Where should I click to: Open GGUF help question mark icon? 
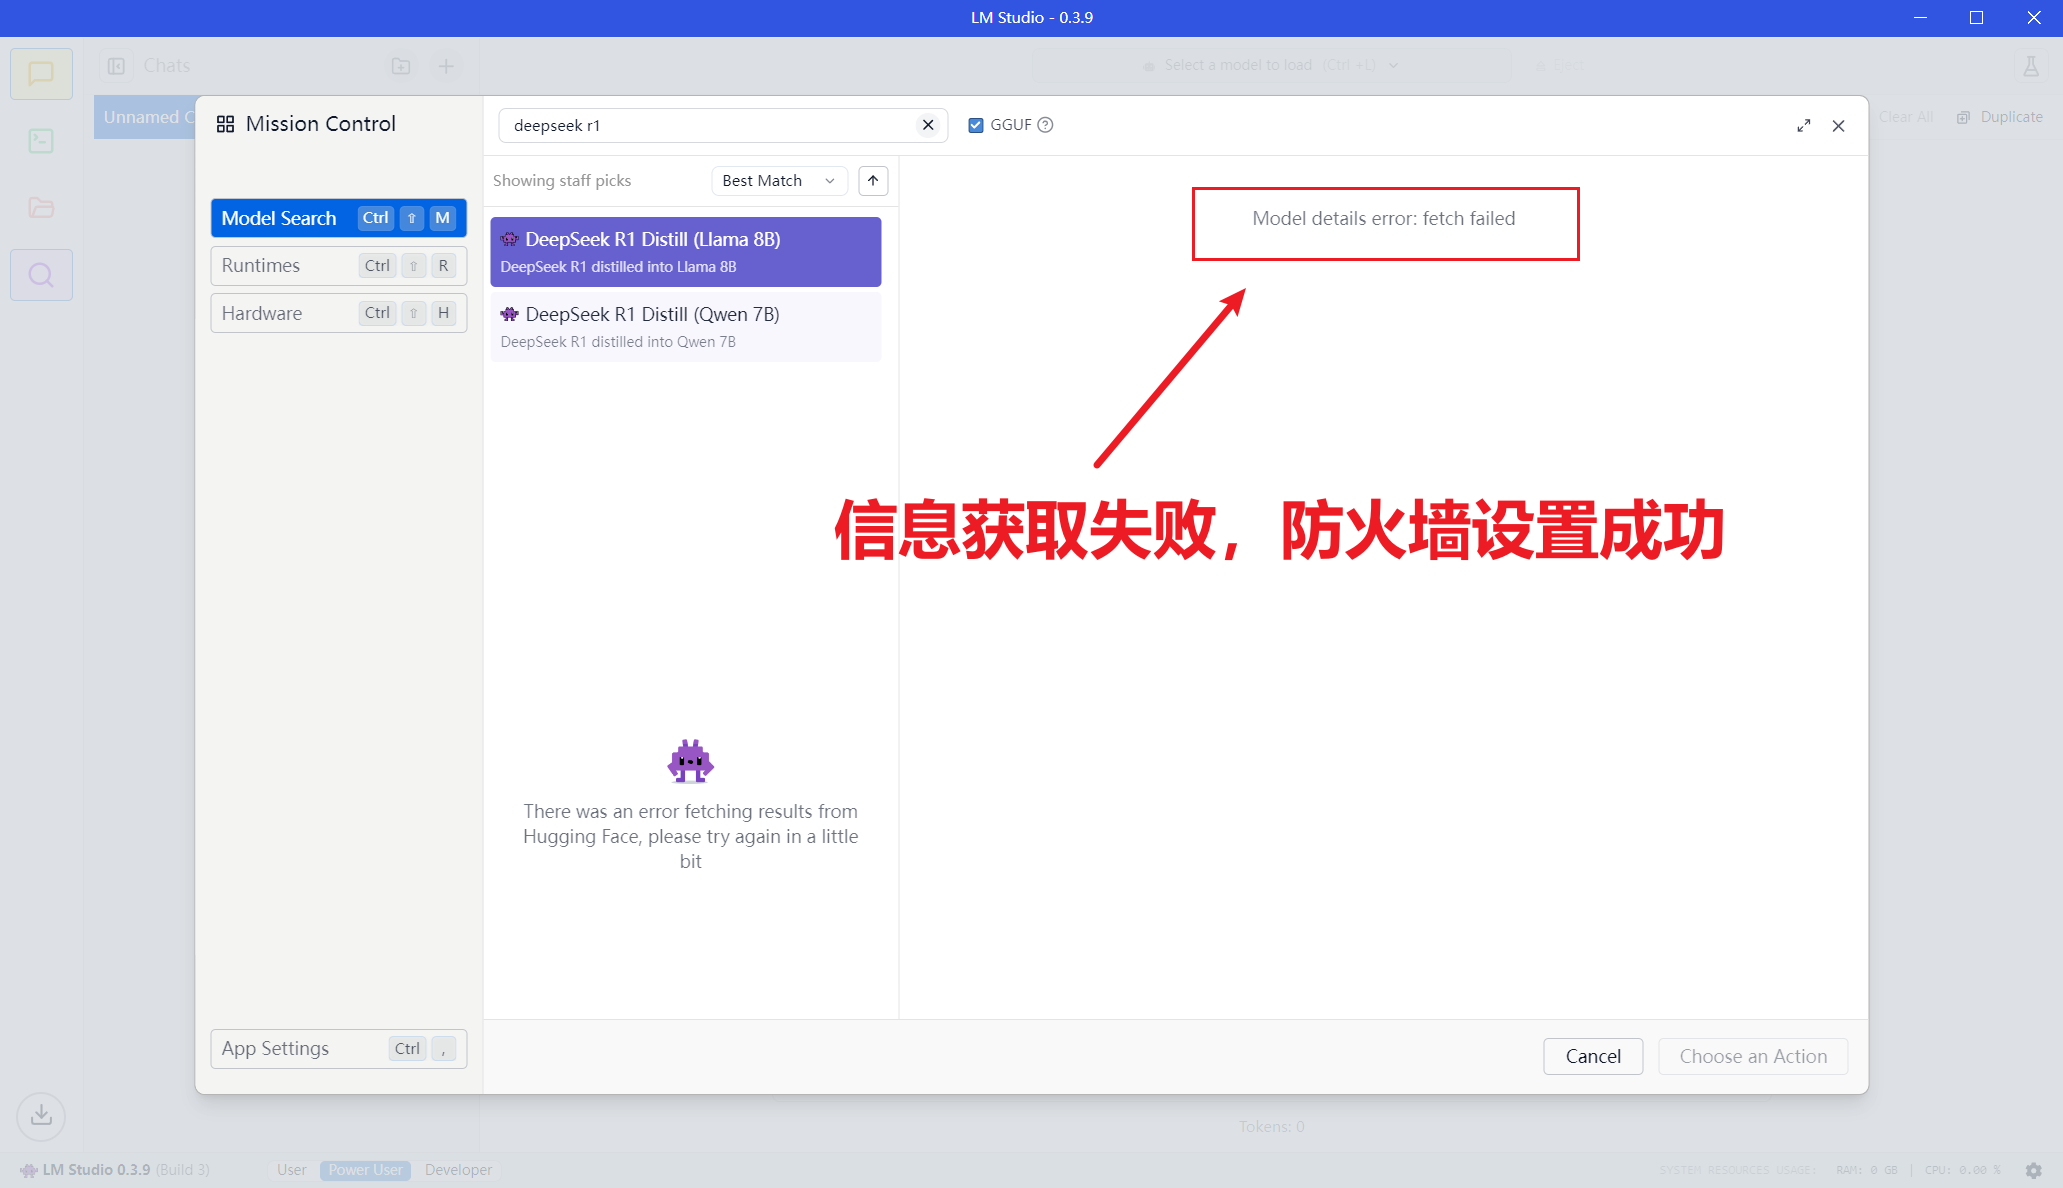point(1045,125)
